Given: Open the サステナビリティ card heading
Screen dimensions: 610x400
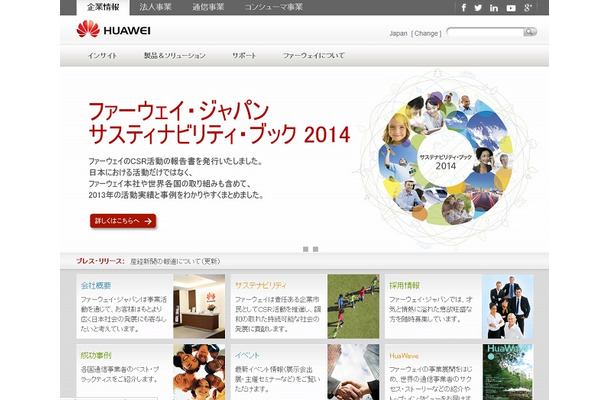Looking at the screenshot, I should tap(261, 285).
